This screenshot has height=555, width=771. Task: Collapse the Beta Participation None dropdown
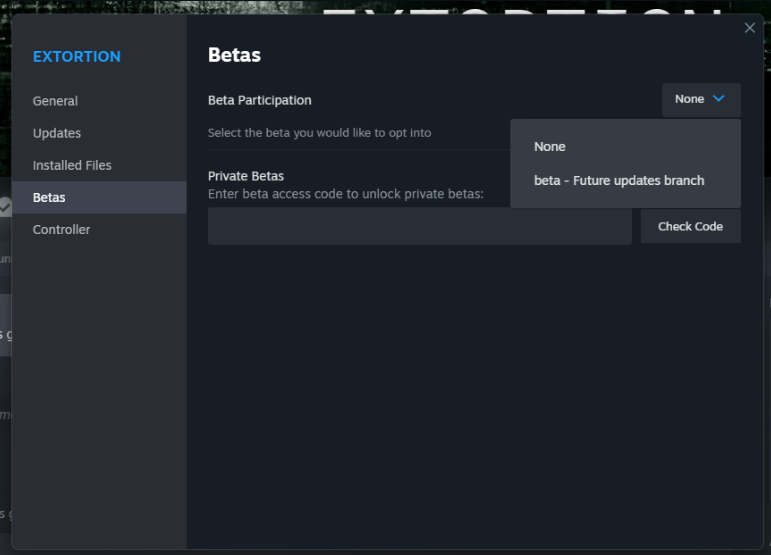pyautogui.click(x=701, y=100)
